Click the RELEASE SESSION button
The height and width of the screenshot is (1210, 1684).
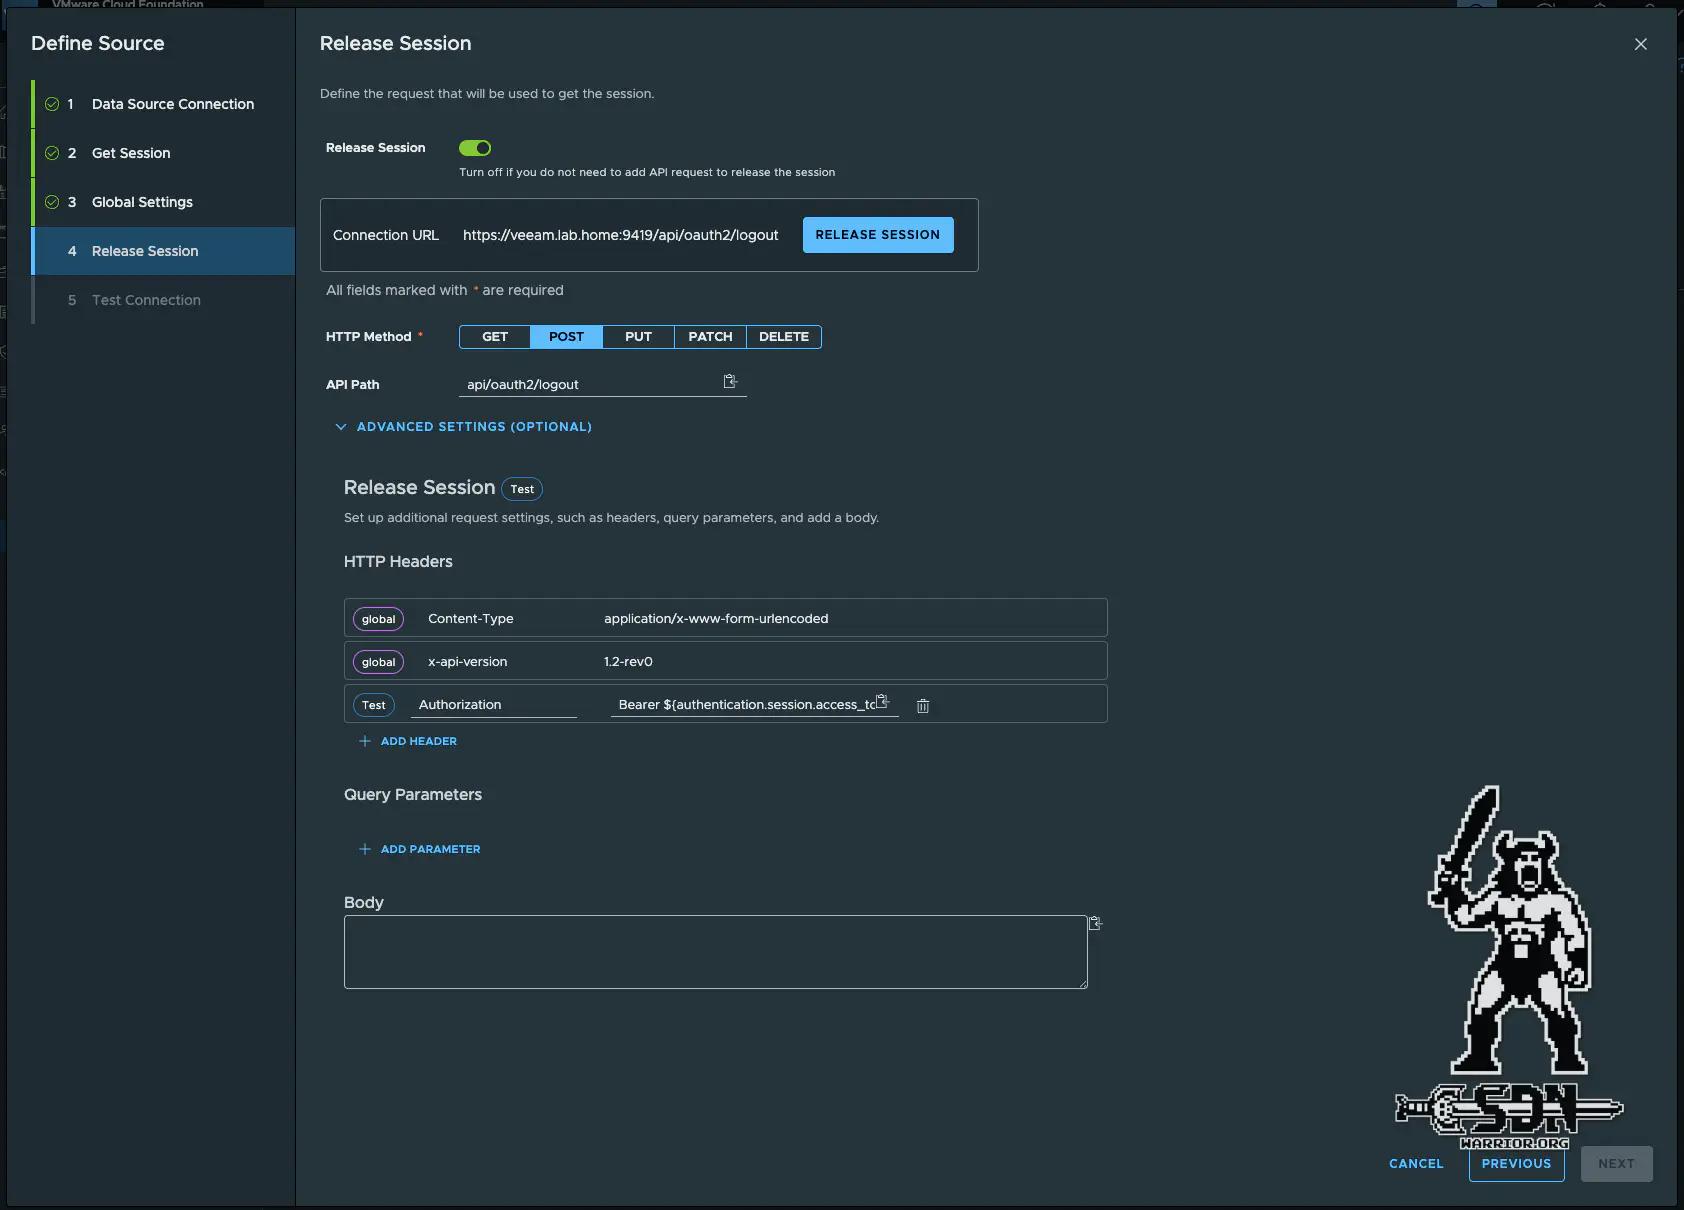877,234
